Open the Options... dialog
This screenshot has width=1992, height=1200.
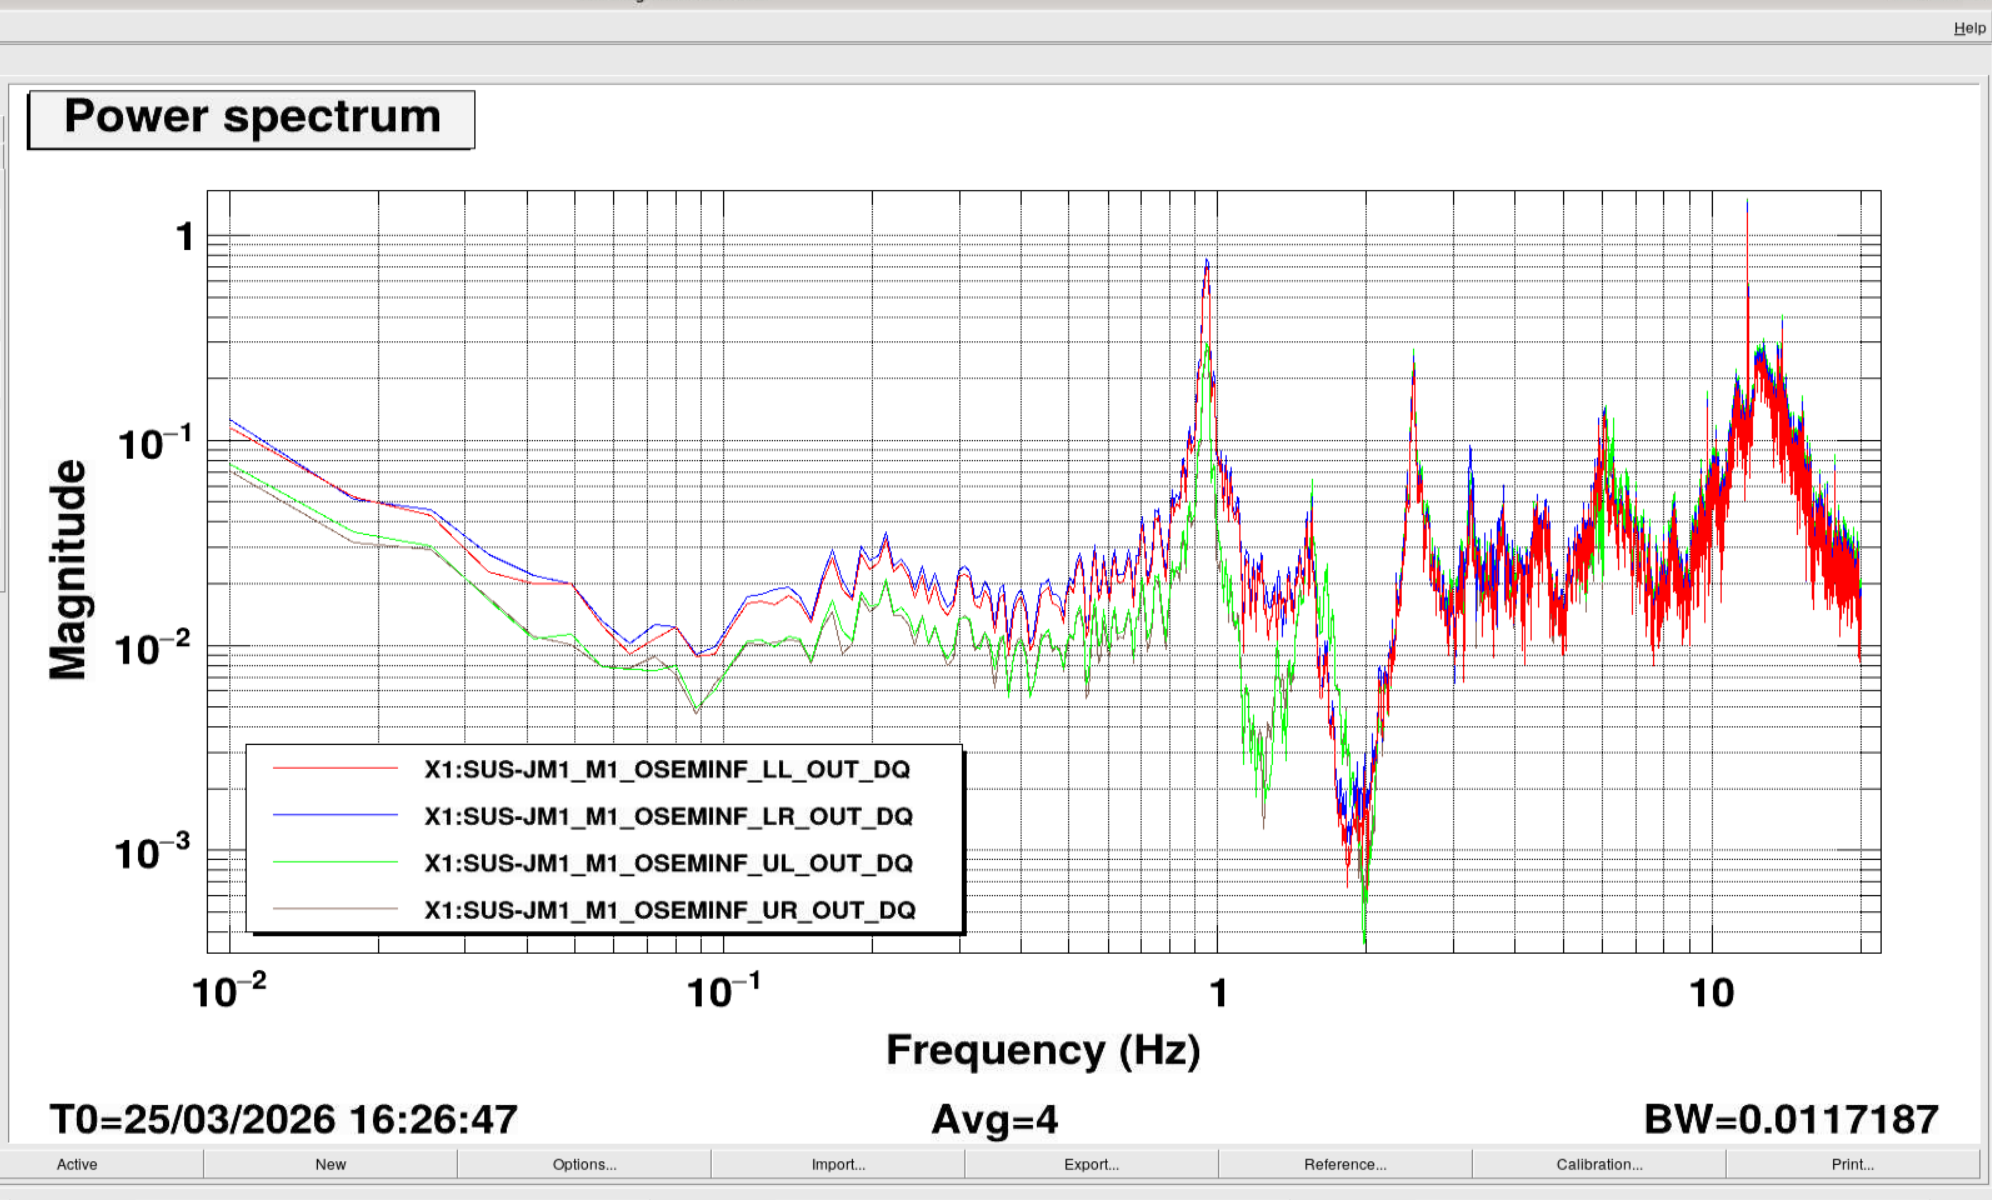pos(584,1164)
